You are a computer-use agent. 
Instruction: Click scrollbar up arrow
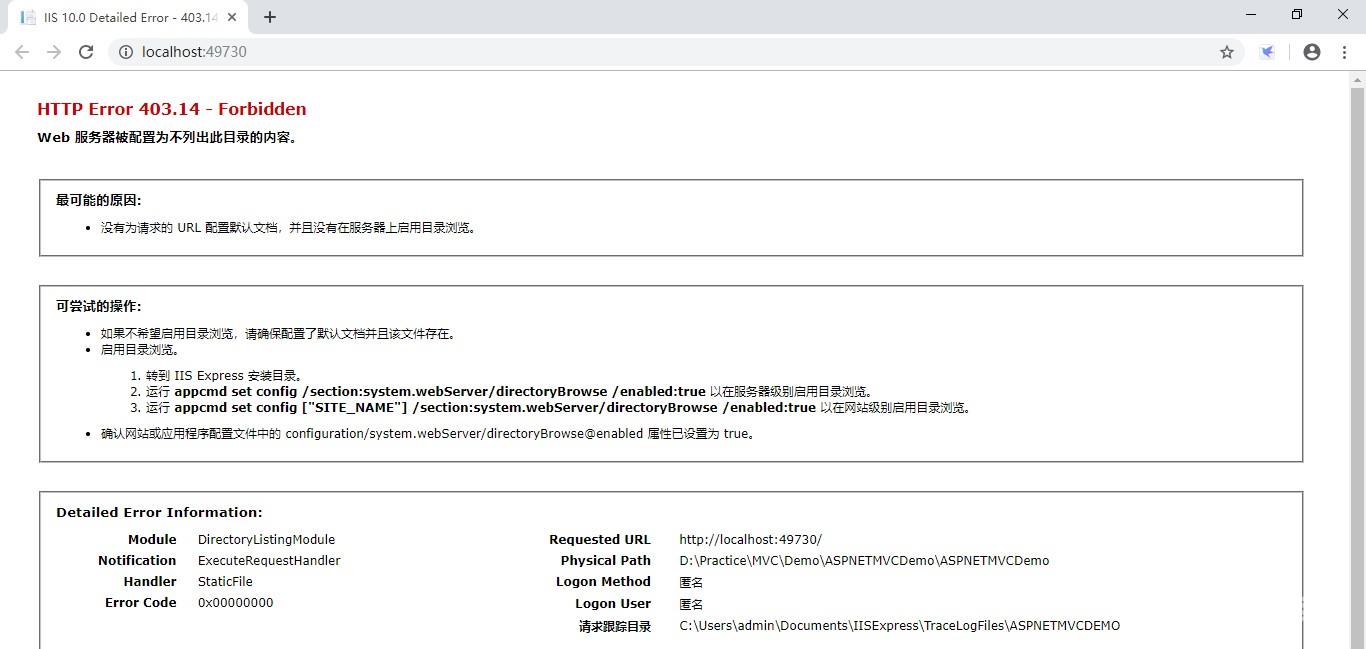pyautogui.click(x=1357, y=79)
